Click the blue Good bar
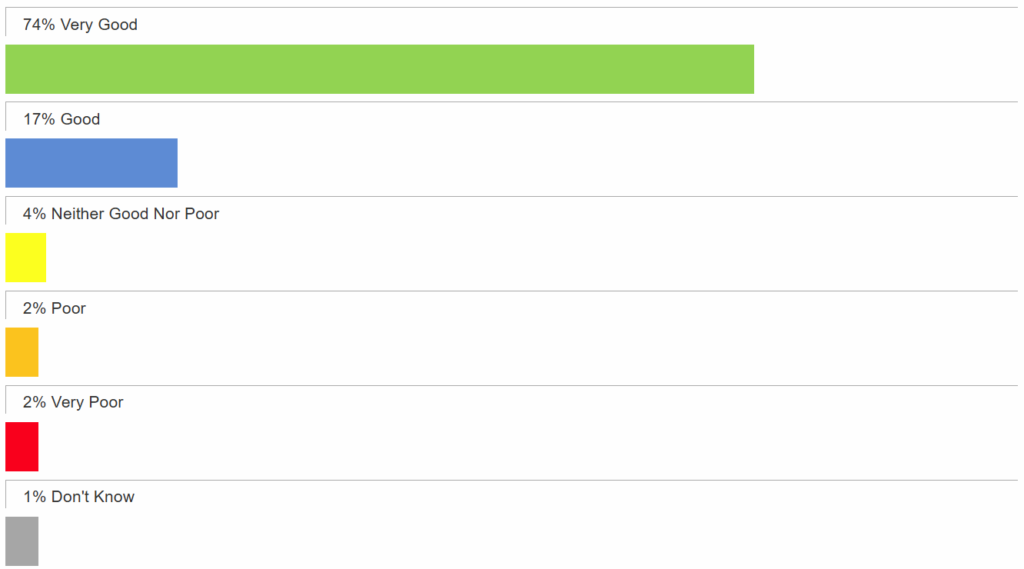This screenshot has height=569, width=1024. (91, 163)
